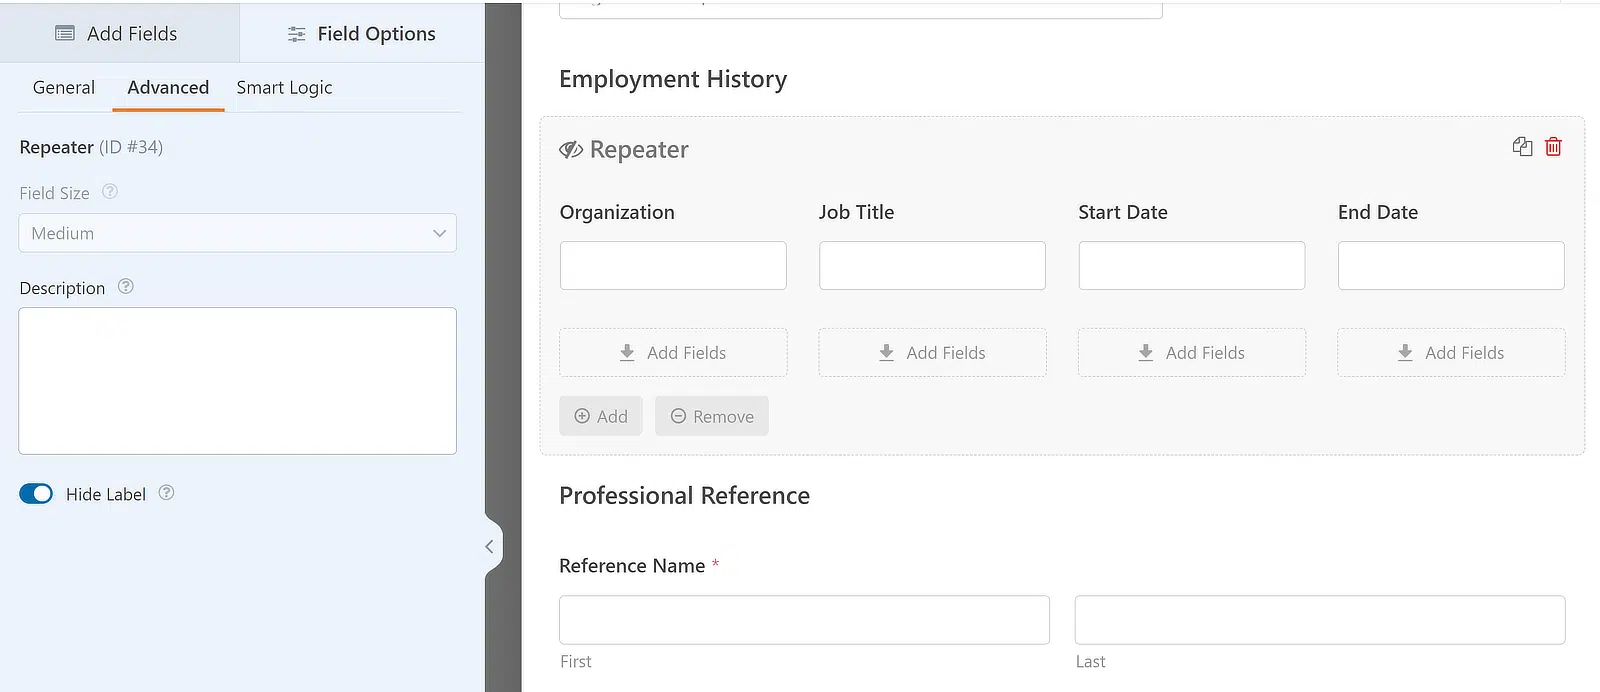Click Add Fields under End Date column
This screenshot has height=692, width=1600.
tap(1451, 353)
